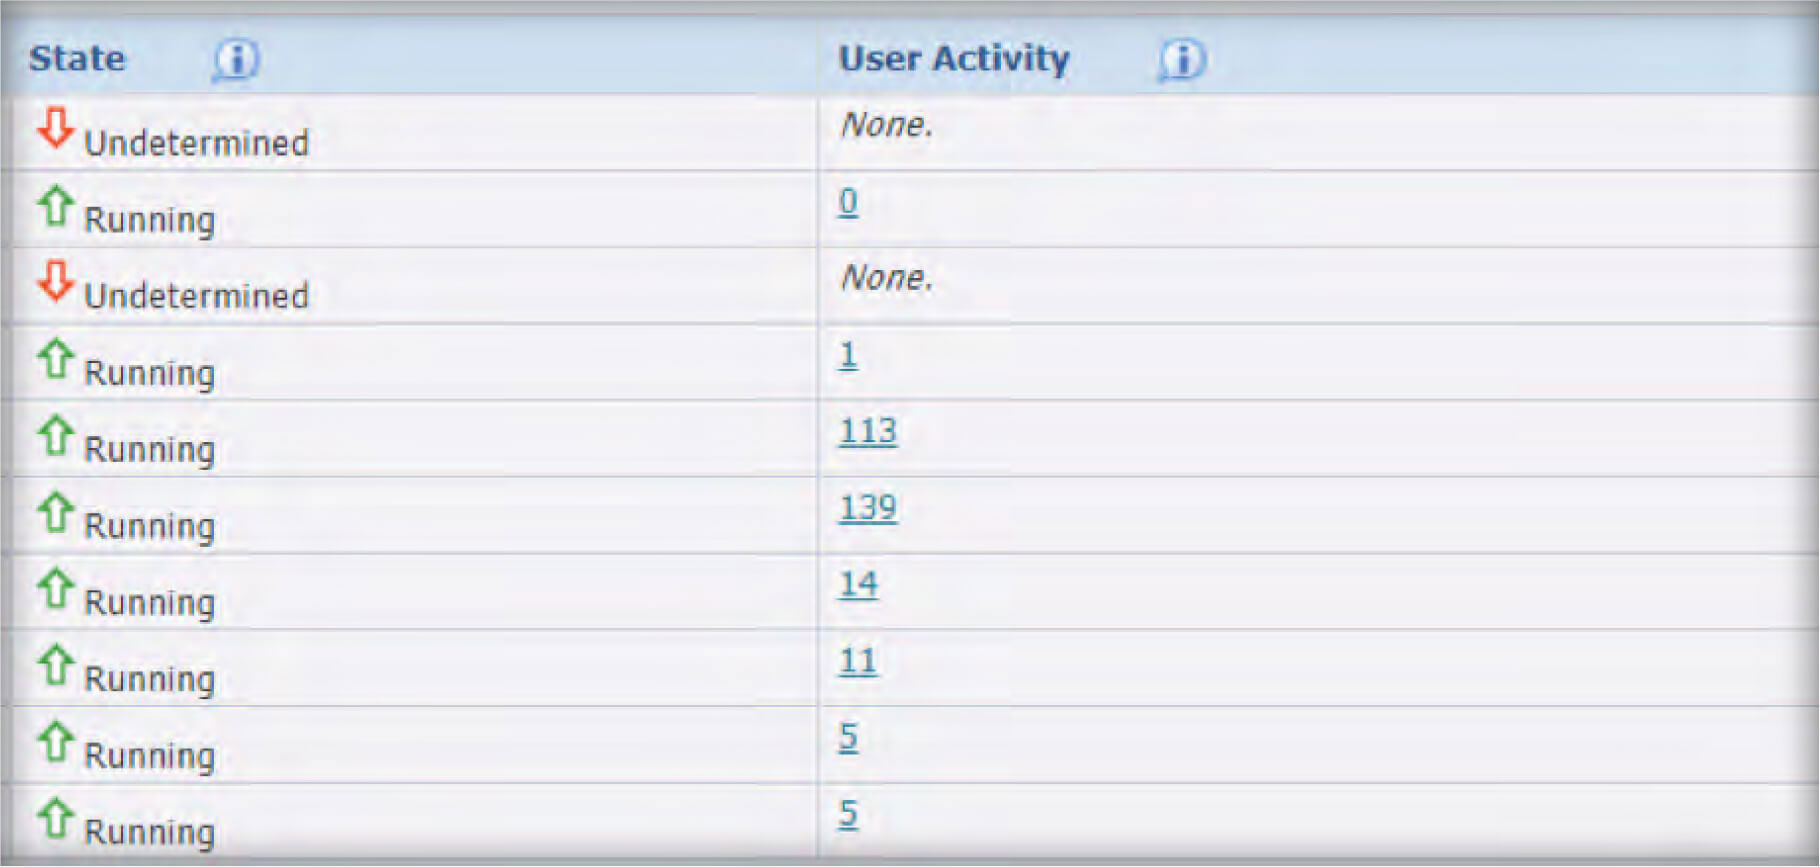Click the info icon beside State header
Screen dimensions: 1820x867
(x=236, y=60)
